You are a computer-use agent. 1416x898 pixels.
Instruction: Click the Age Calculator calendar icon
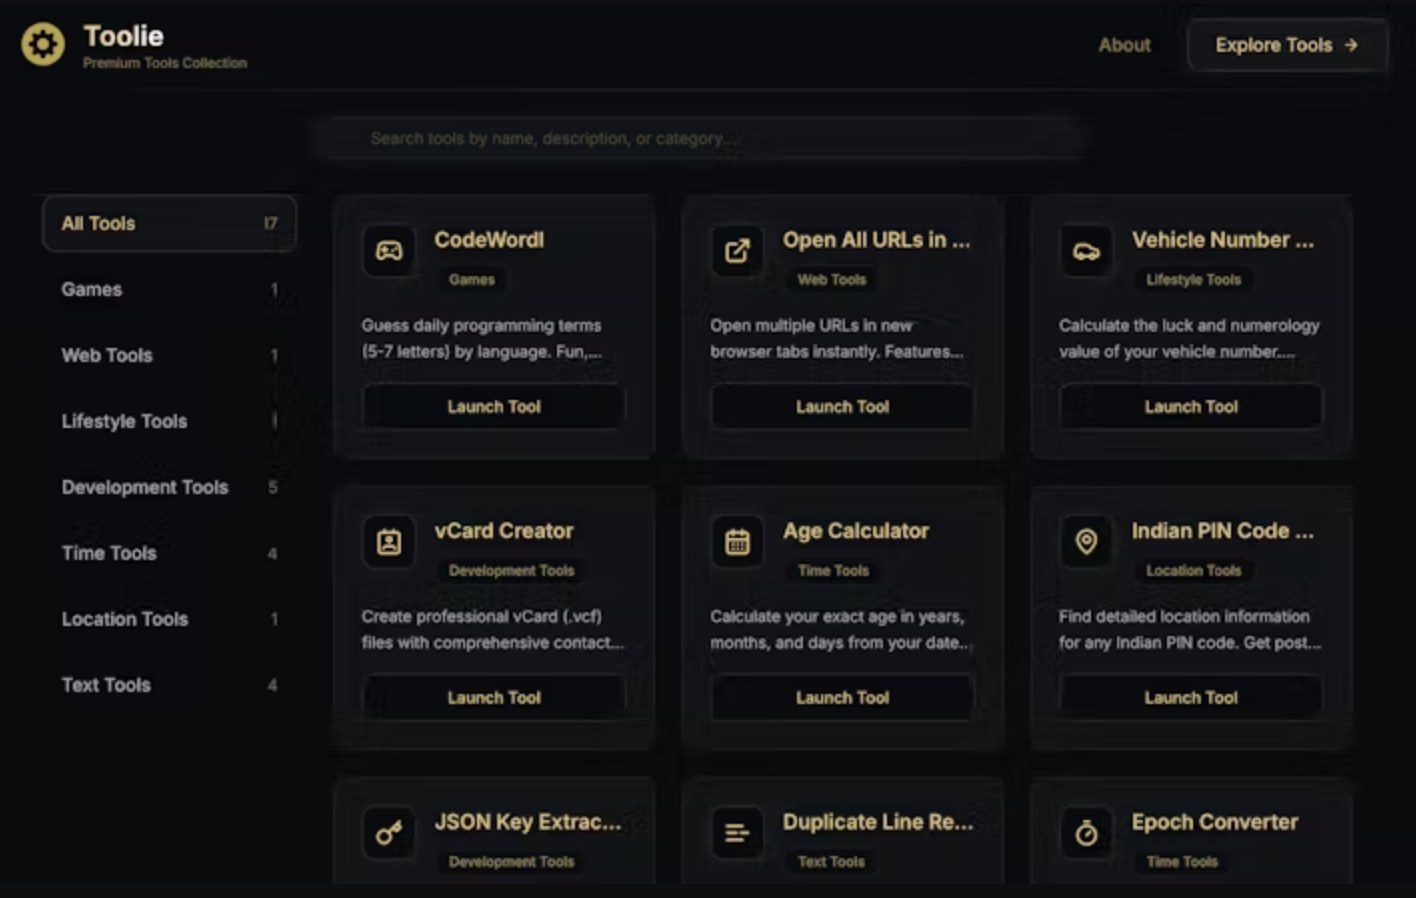737,542
